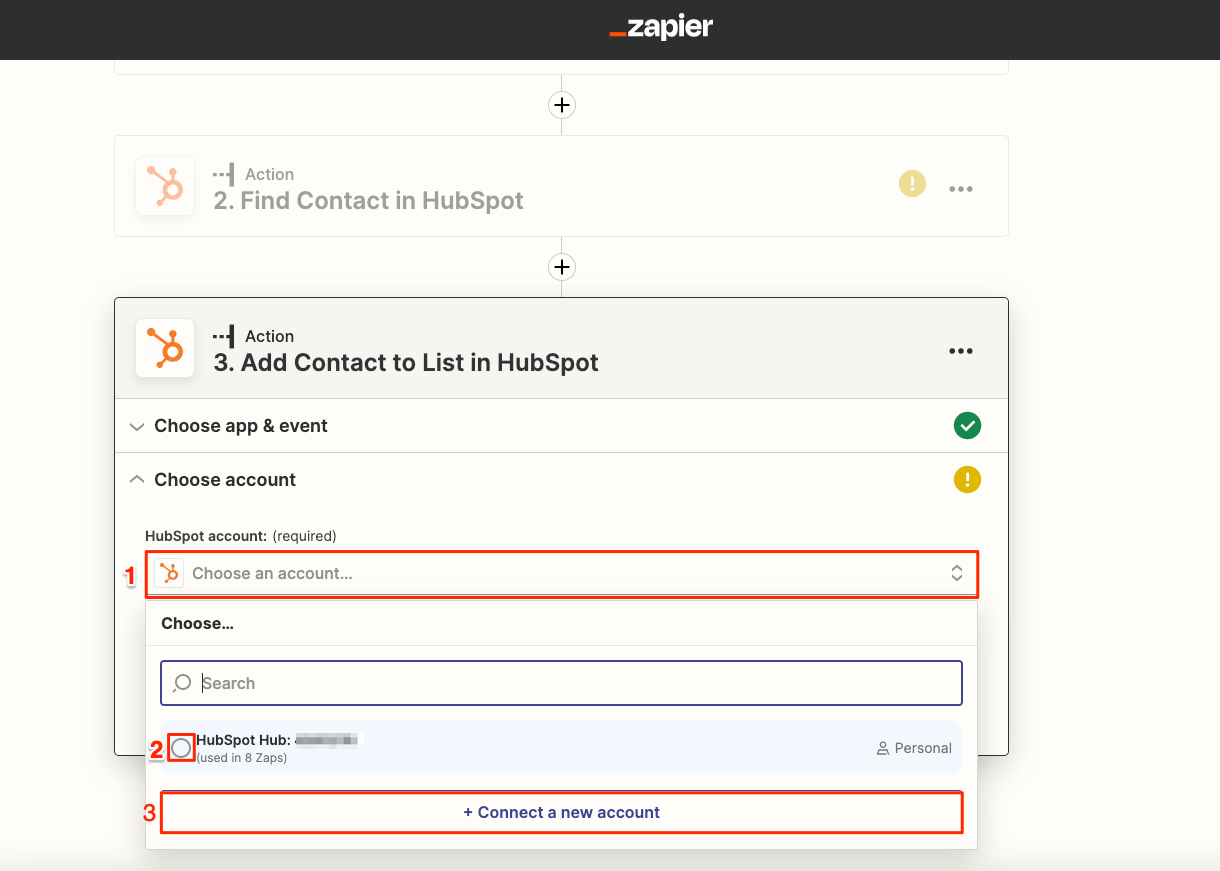
Task: Click the search magnifier icon
Action: click(182, 683)
